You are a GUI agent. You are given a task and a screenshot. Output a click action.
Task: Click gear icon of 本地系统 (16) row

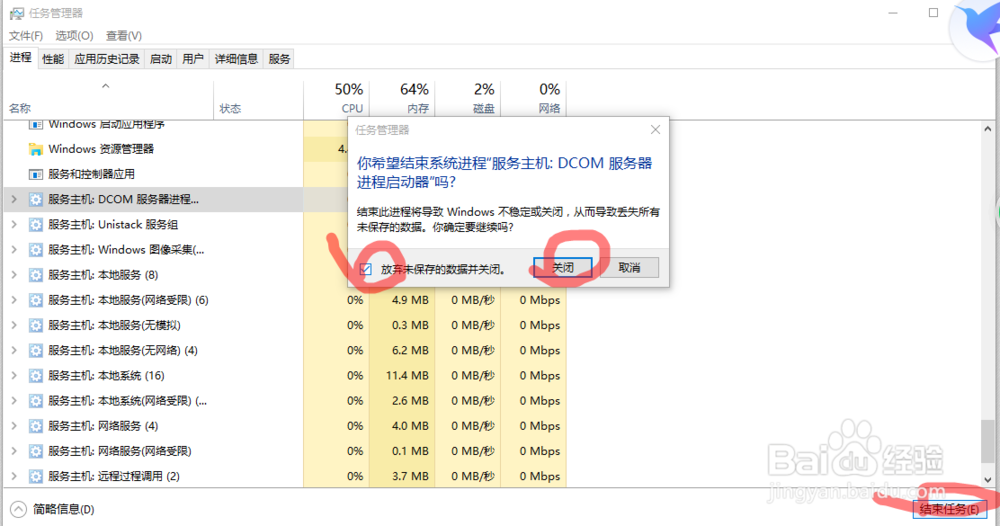tap(36, 376)
